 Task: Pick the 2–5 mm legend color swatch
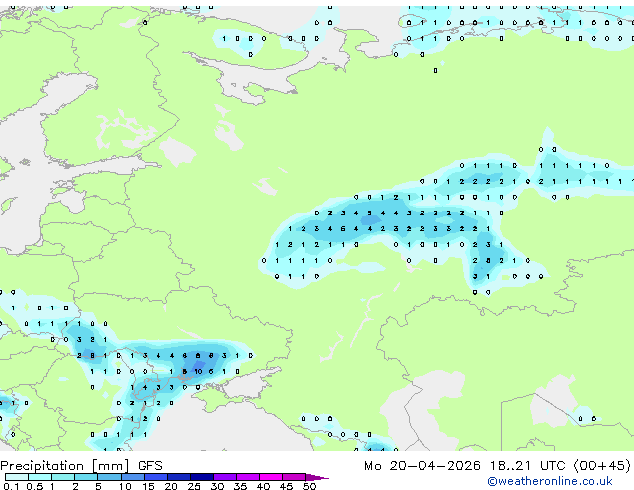click(x=86, y=477)
